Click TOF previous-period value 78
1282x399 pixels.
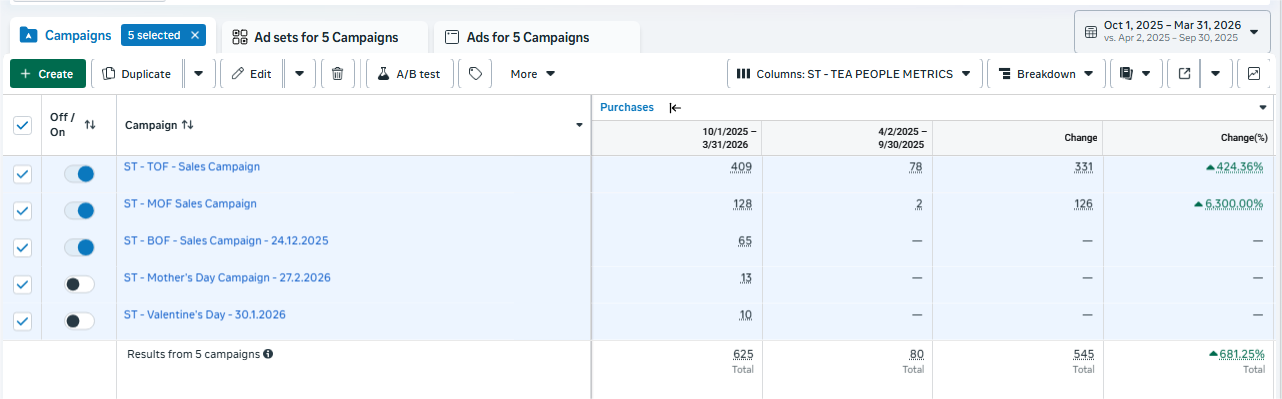point(916,167)
